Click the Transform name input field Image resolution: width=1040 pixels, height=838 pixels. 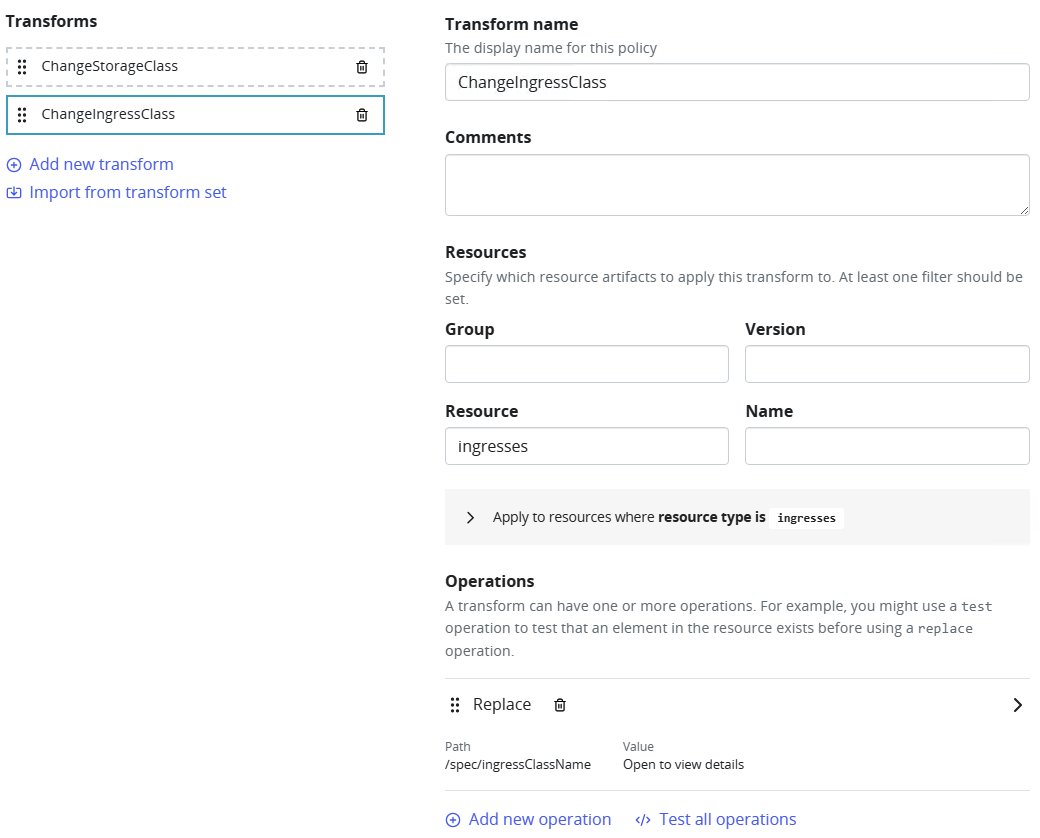736,83
